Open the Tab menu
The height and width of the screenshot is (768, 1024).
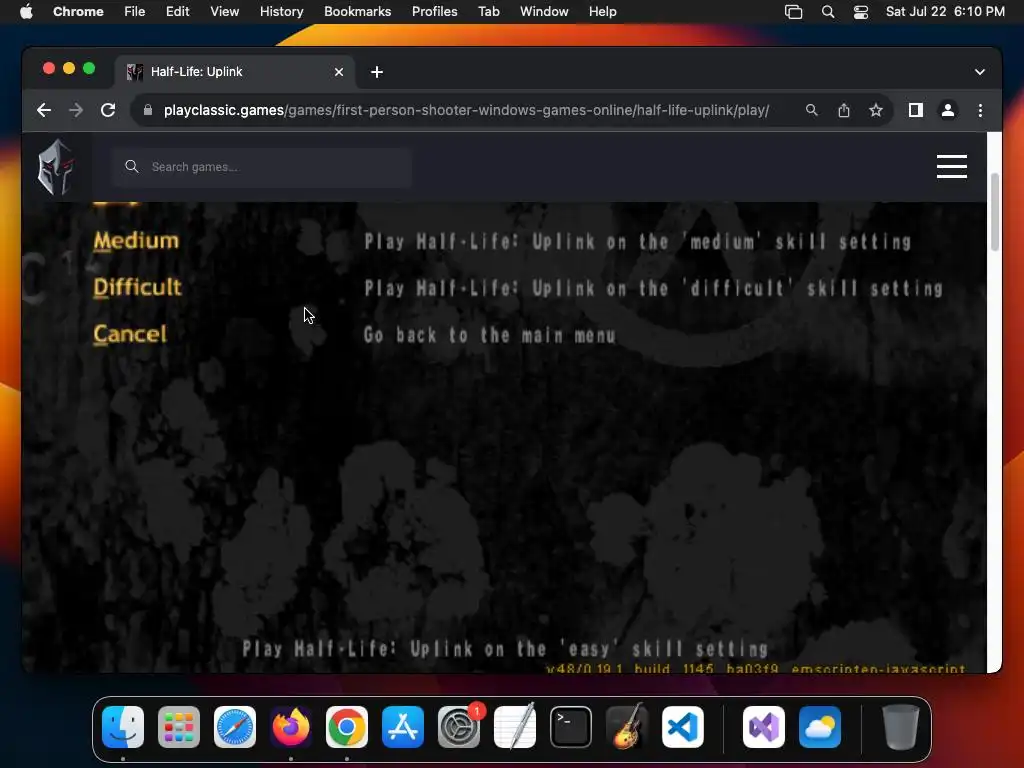point(488,12)
